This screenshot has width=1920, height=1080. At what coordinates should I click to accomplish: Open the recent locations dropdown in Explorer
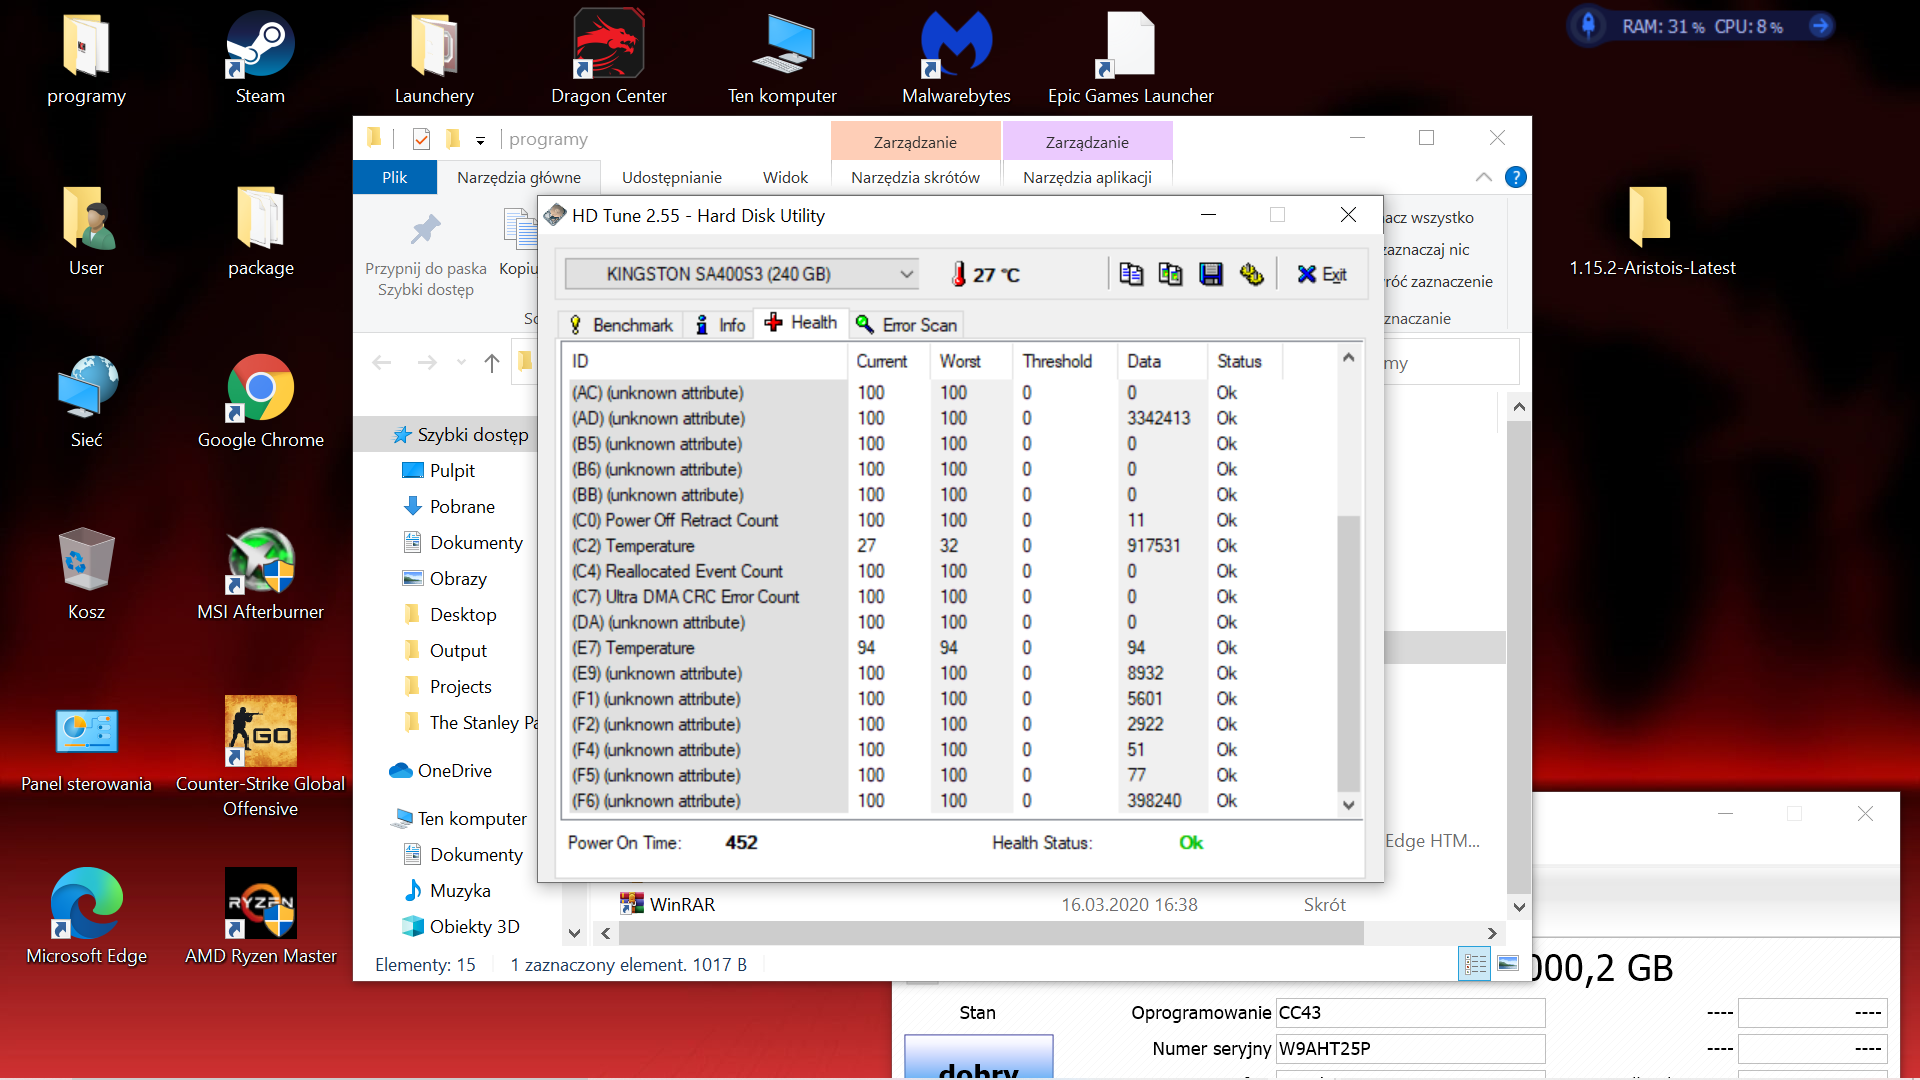point(461,362)
